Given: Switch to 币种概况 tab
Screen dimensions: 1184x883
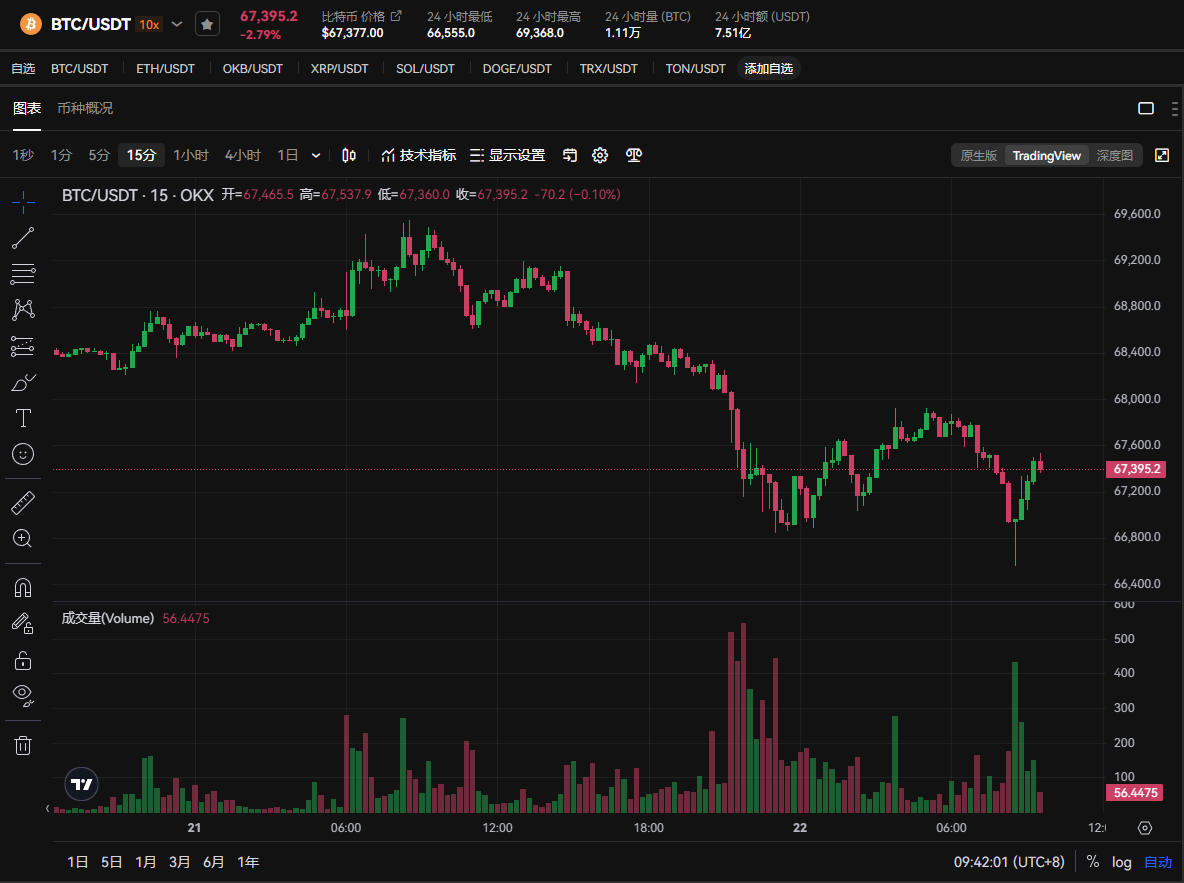Looking at the screenshot, I should tap(85, 108).
